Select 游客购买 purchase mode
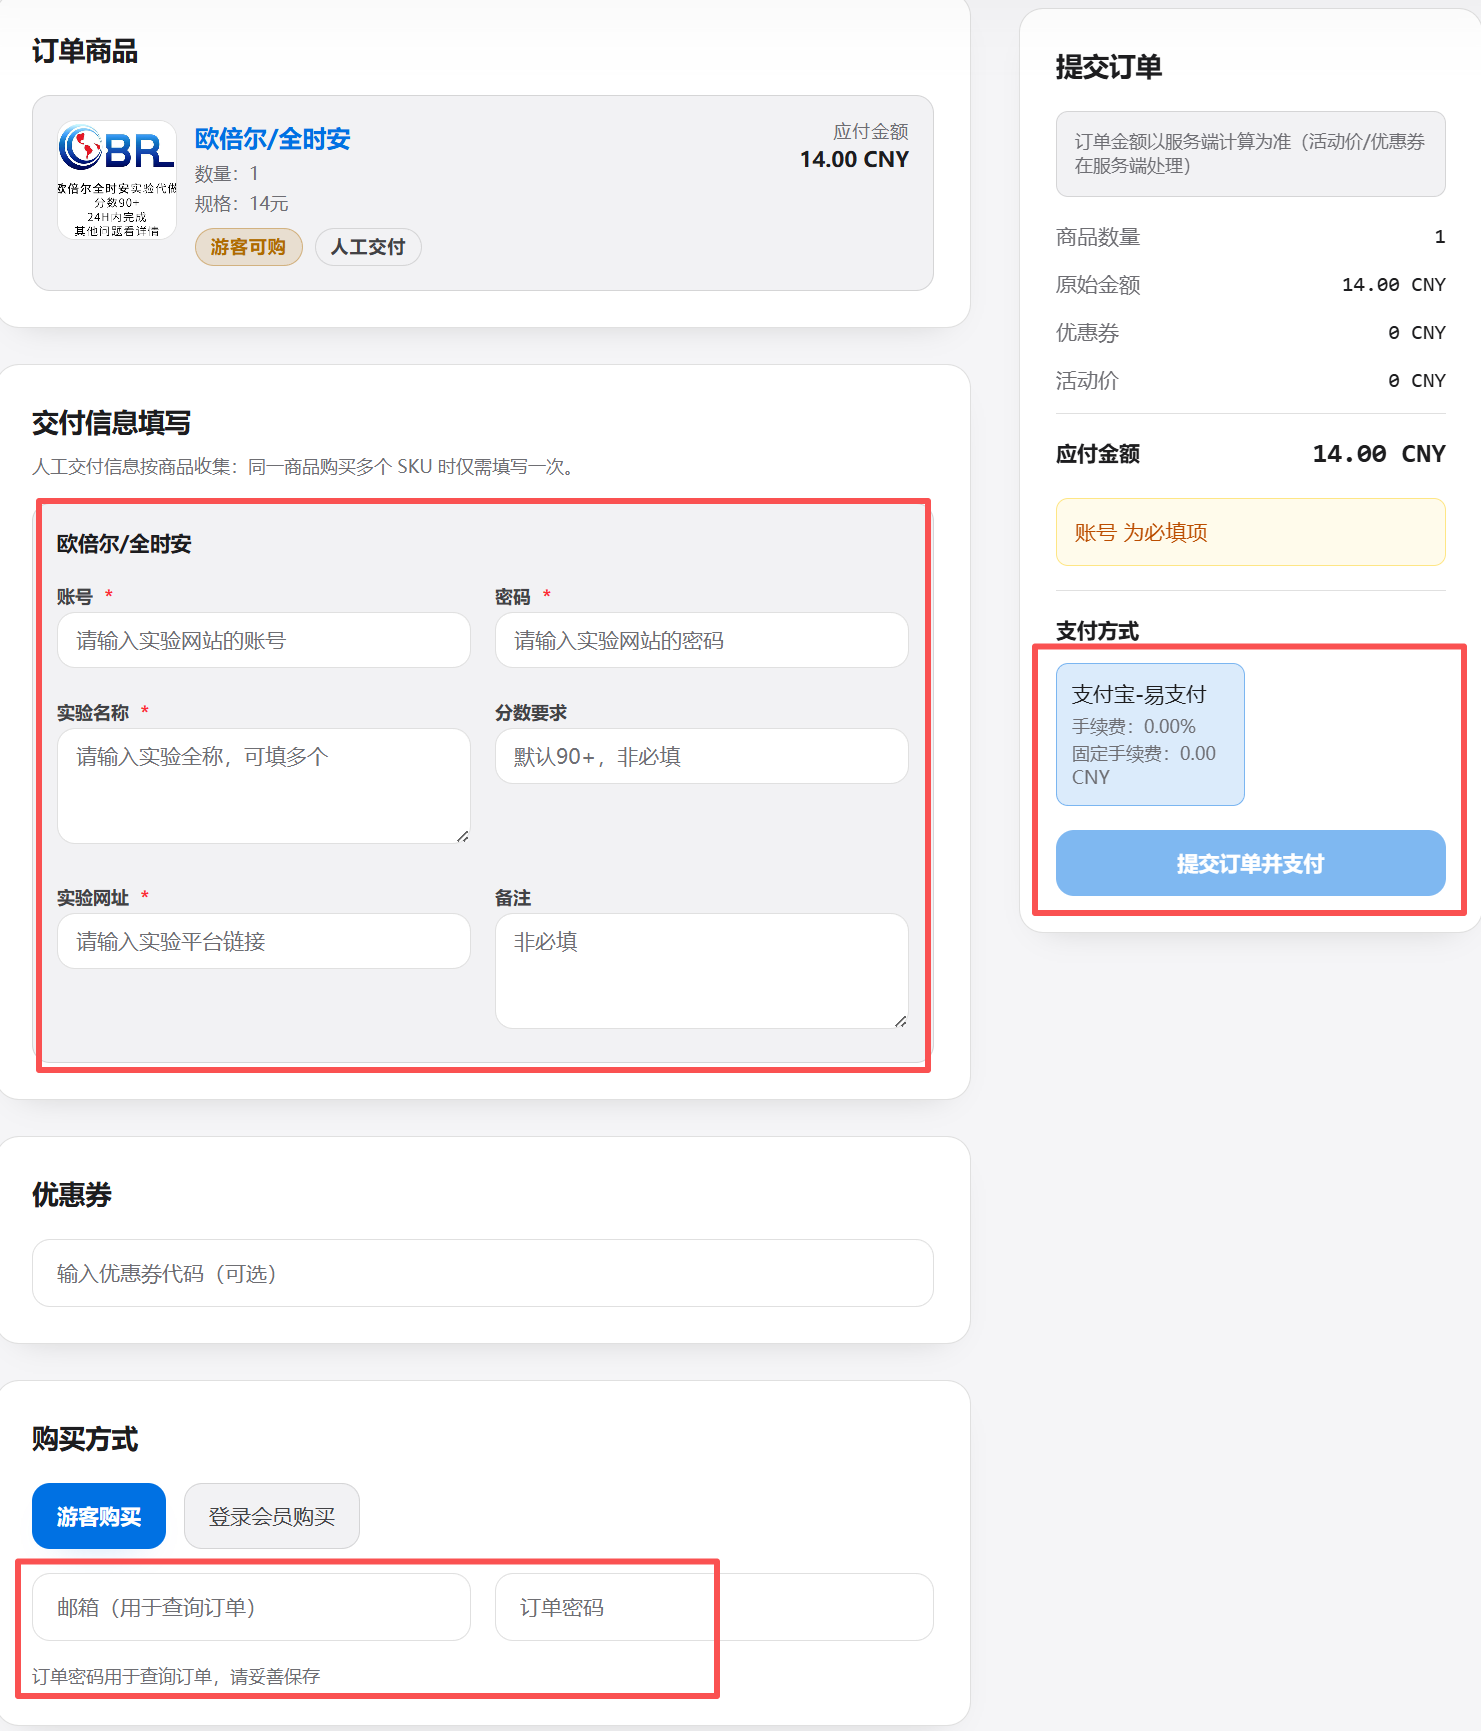 pos(99,1516)
